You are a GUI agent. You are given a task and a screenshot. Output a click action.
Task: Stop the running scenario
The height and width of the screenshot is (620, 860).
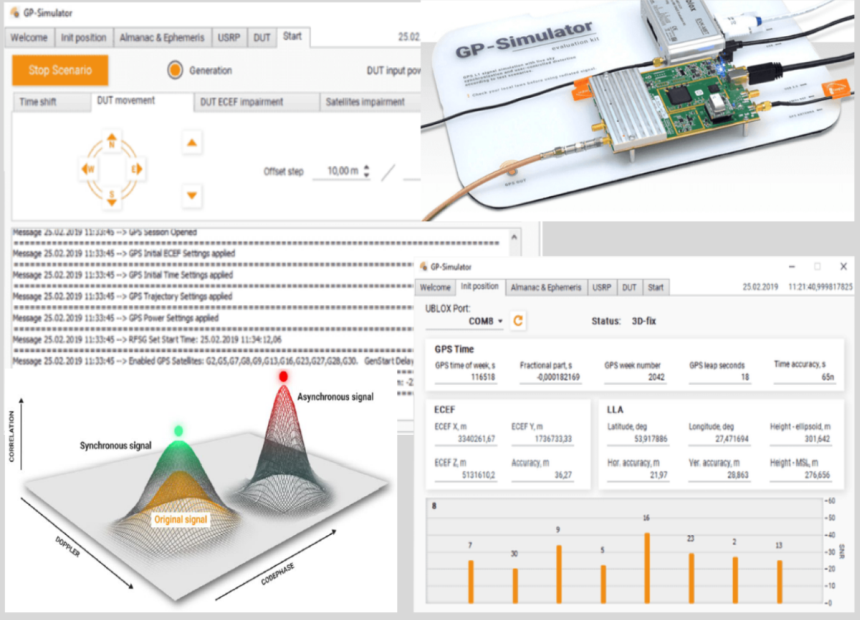coord(60,70)
